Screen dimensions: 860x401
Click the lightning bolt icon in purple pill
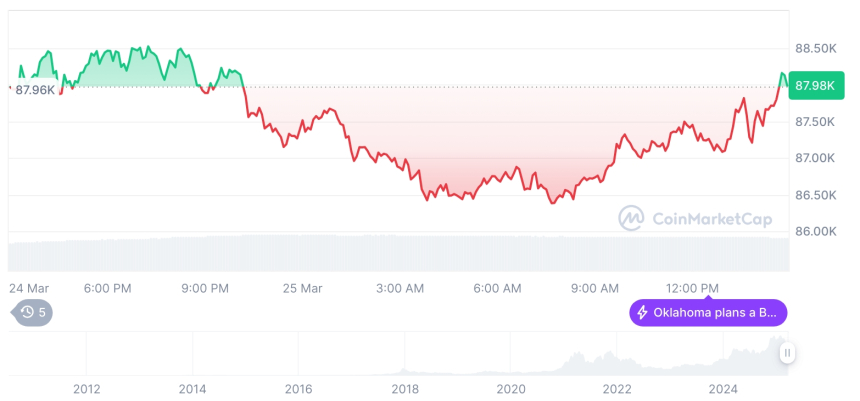[642, 313]
